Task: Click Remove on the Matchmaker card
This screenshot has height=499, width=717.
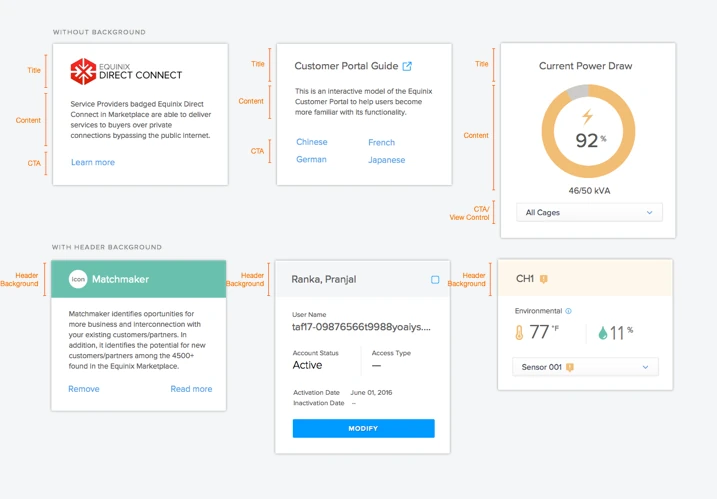Action: 84,389
